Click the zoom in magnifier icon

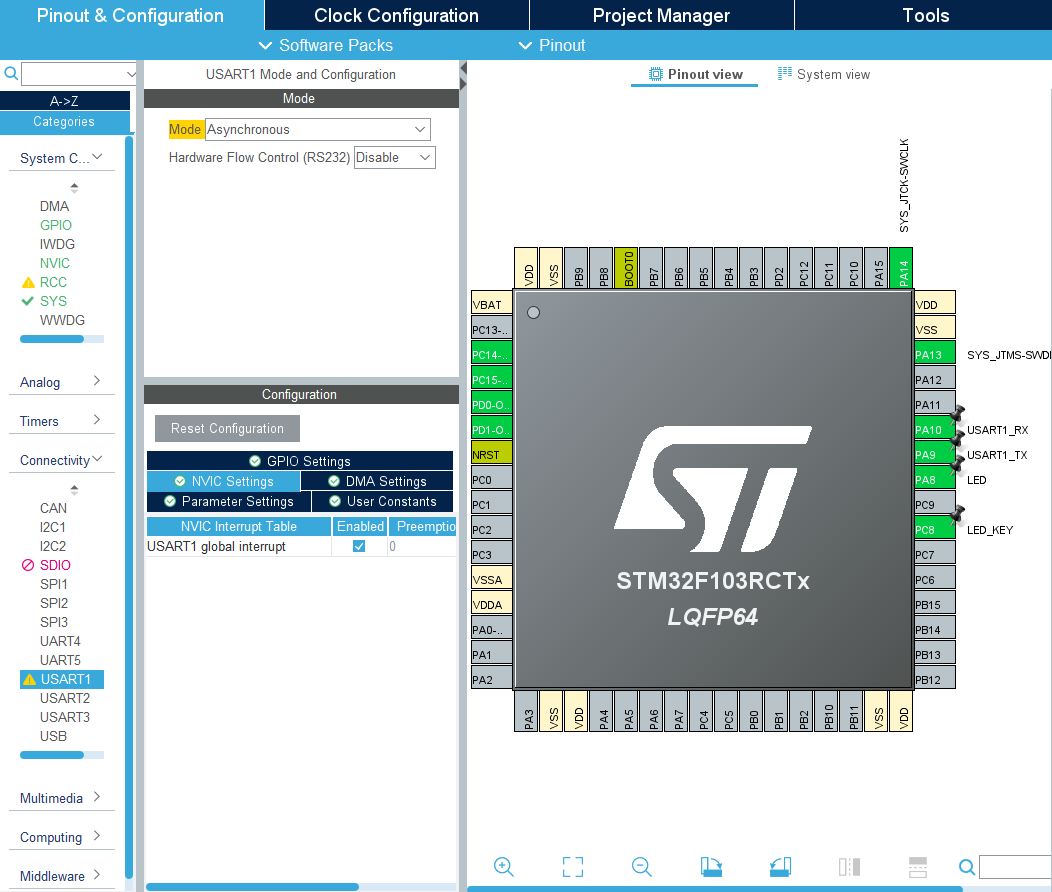tap(504, 867)
